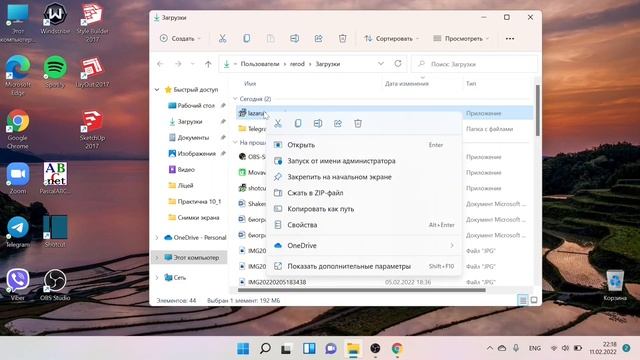Click Copy icon in the context menu
The image size is (640, 360).
click(298, 123)
